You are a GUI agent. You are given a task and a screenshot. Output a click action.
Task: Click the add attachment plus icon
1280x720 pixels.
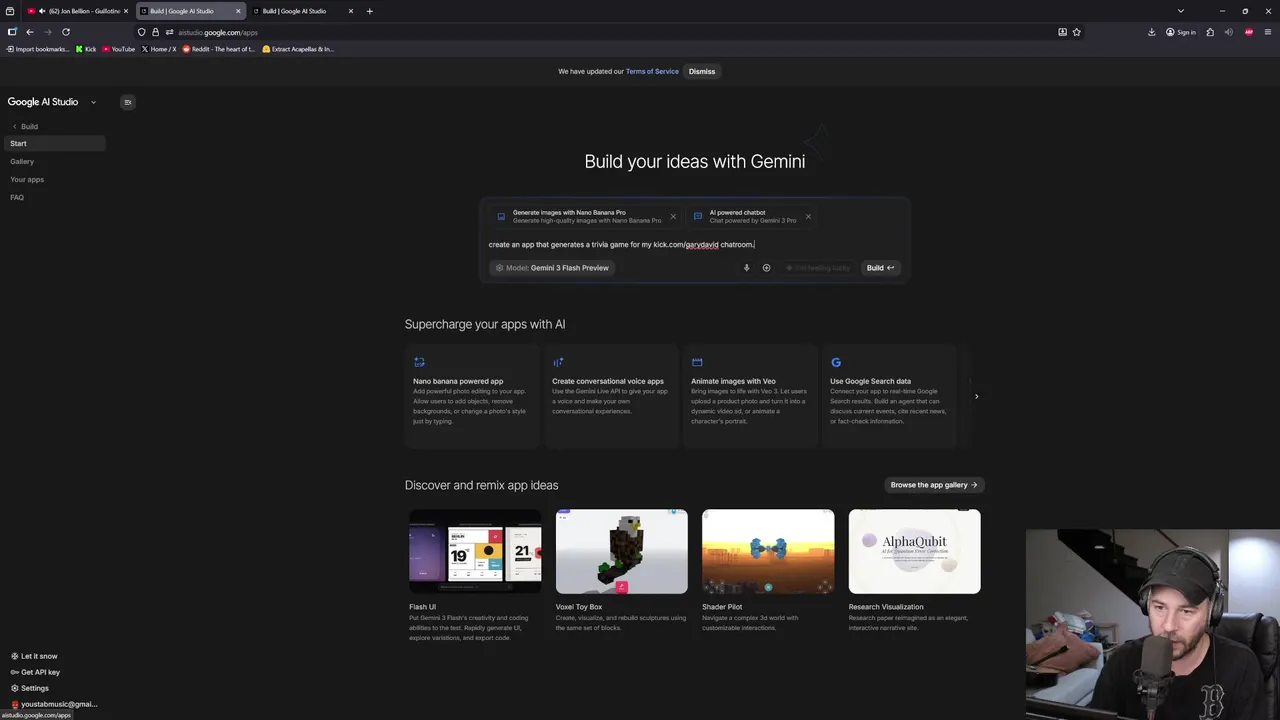pos(766,268)
